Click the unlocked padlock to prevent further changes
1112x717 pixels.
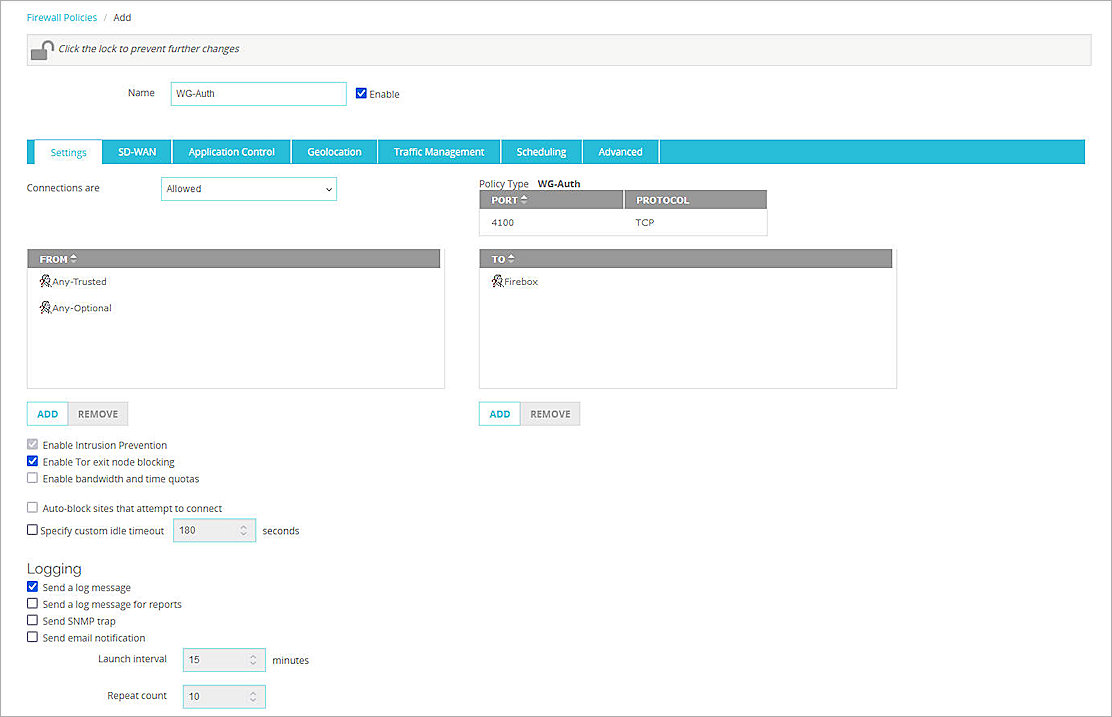point(42,48)
